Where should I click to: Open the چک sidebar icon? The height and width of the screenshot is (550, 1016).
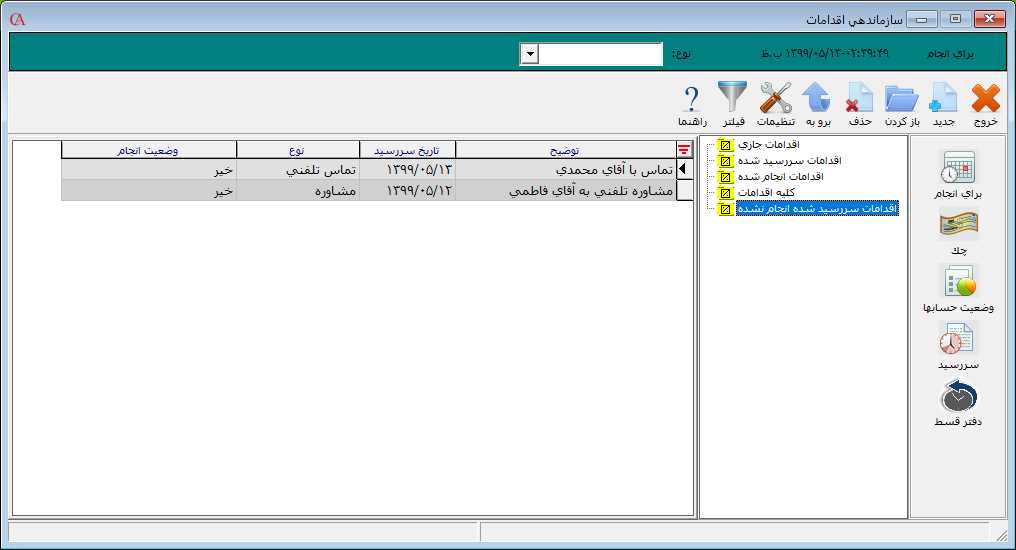pos(958,226)
